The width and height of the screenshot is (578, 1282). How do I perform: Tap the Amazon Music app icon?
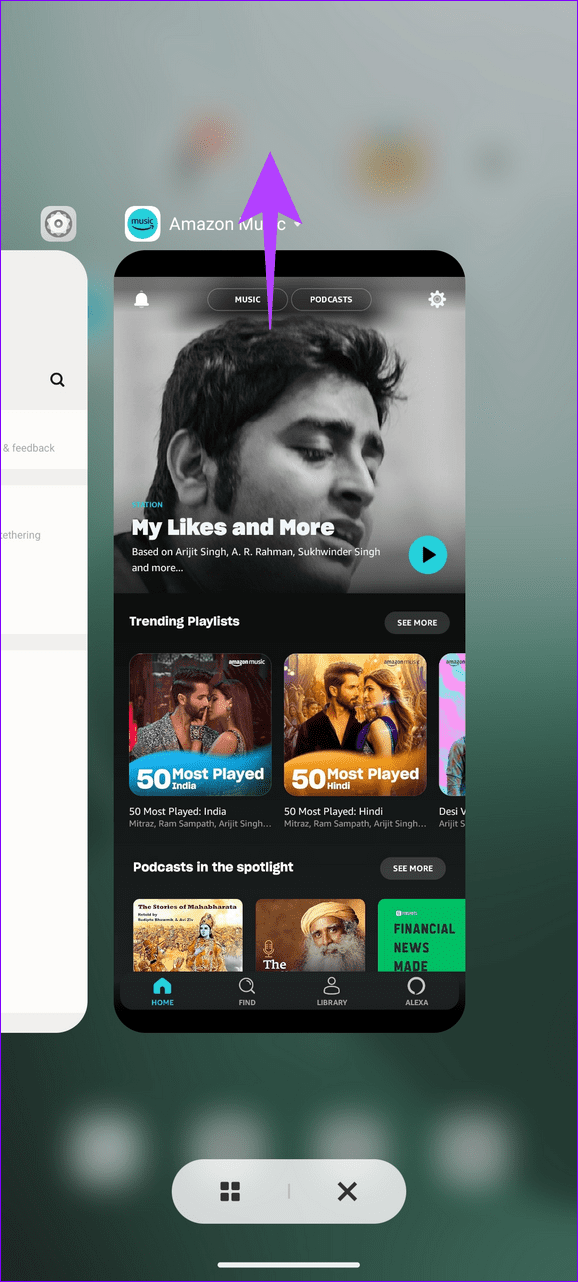tap(142, 223)
